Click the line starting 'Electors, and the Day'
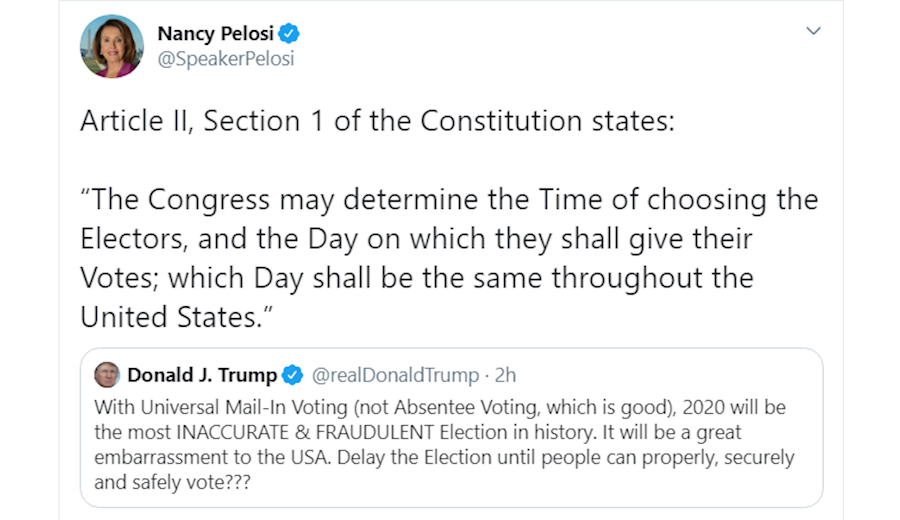Viewport: 900px width, 520px height. [415, 239]
